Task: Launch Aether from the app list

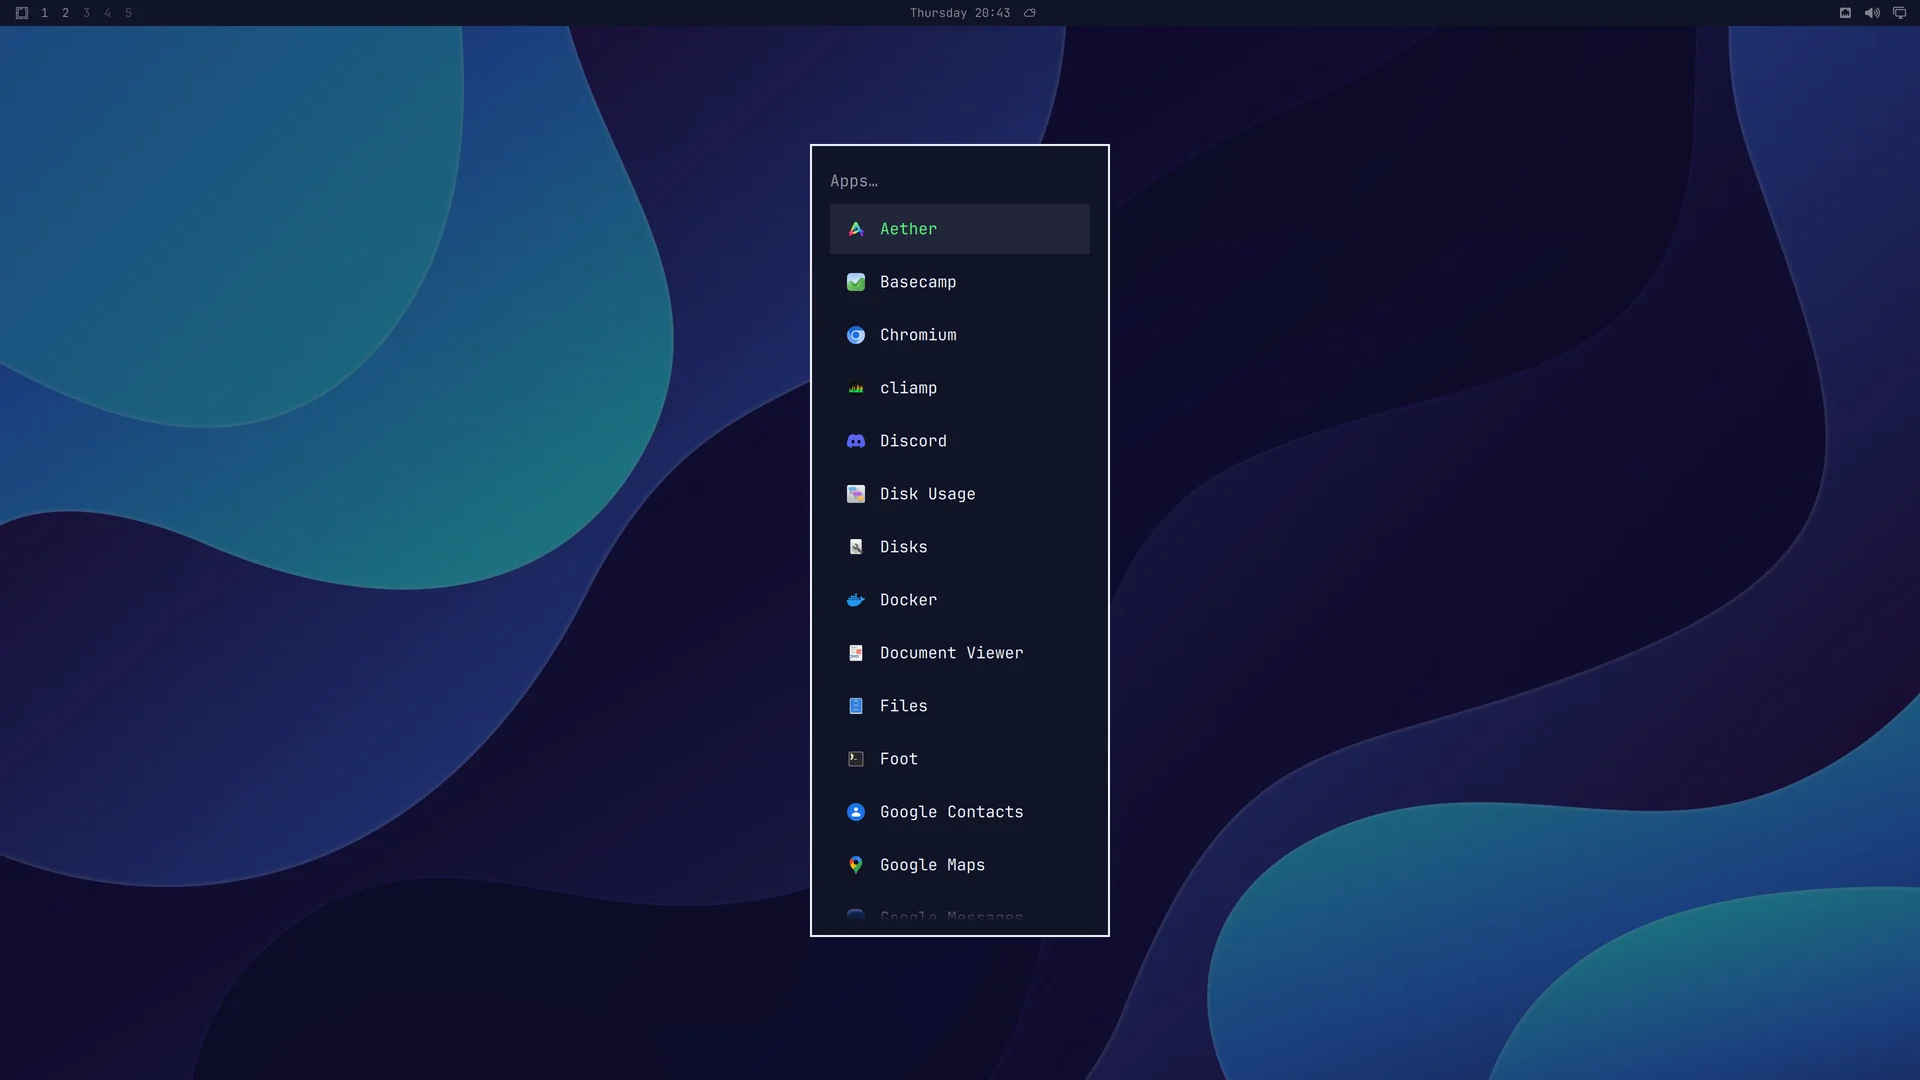Action: [959, 229]
